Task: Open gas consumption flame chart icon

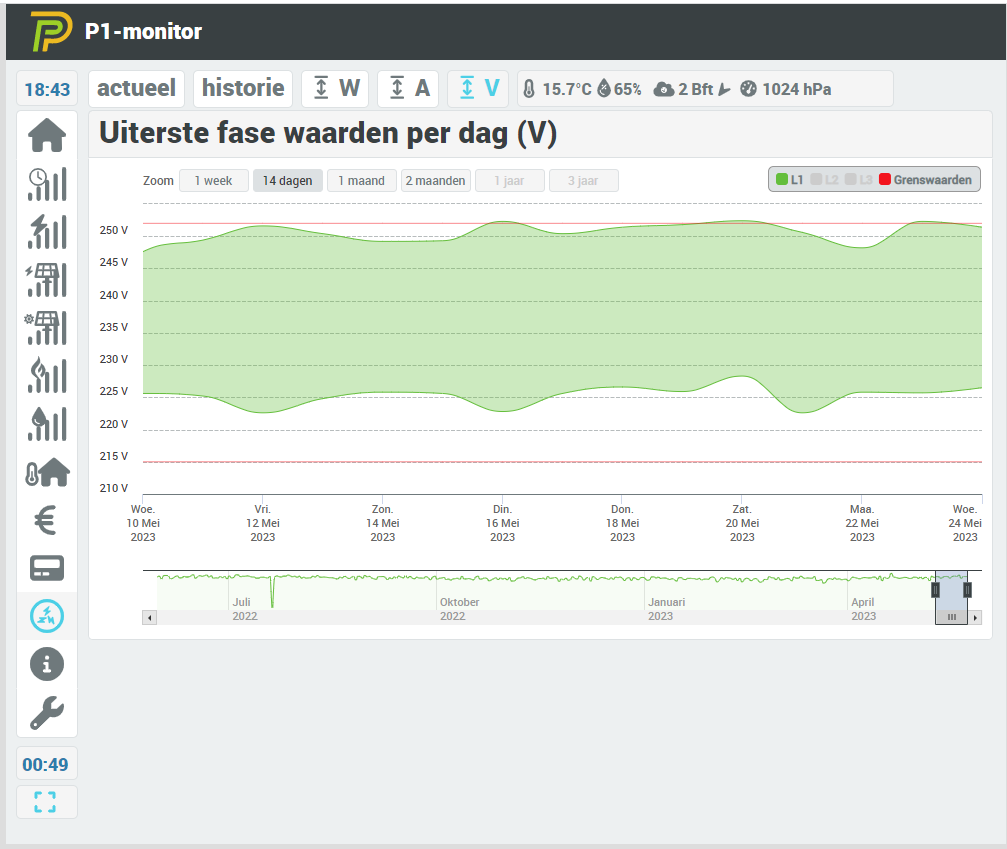Action: point(47,376)
